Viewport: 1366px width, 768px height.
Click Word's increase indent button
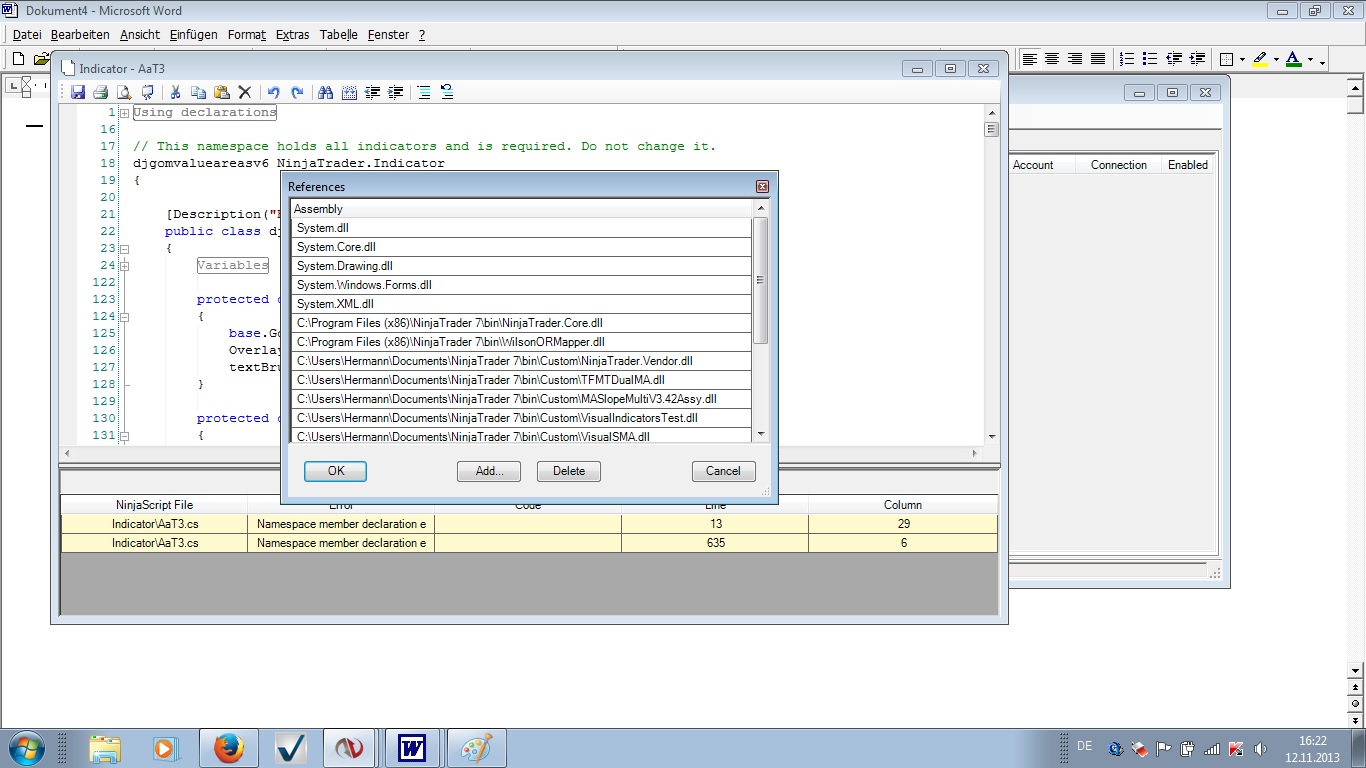(x=1197, y=59)
